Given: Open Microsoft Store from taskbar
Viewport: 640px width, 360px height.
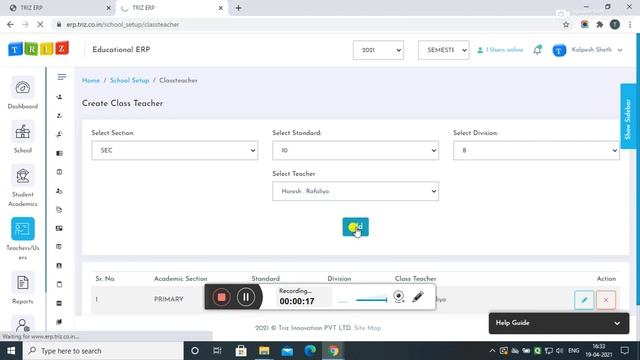Looking at the screenshot, I should (x=241, y=351).
